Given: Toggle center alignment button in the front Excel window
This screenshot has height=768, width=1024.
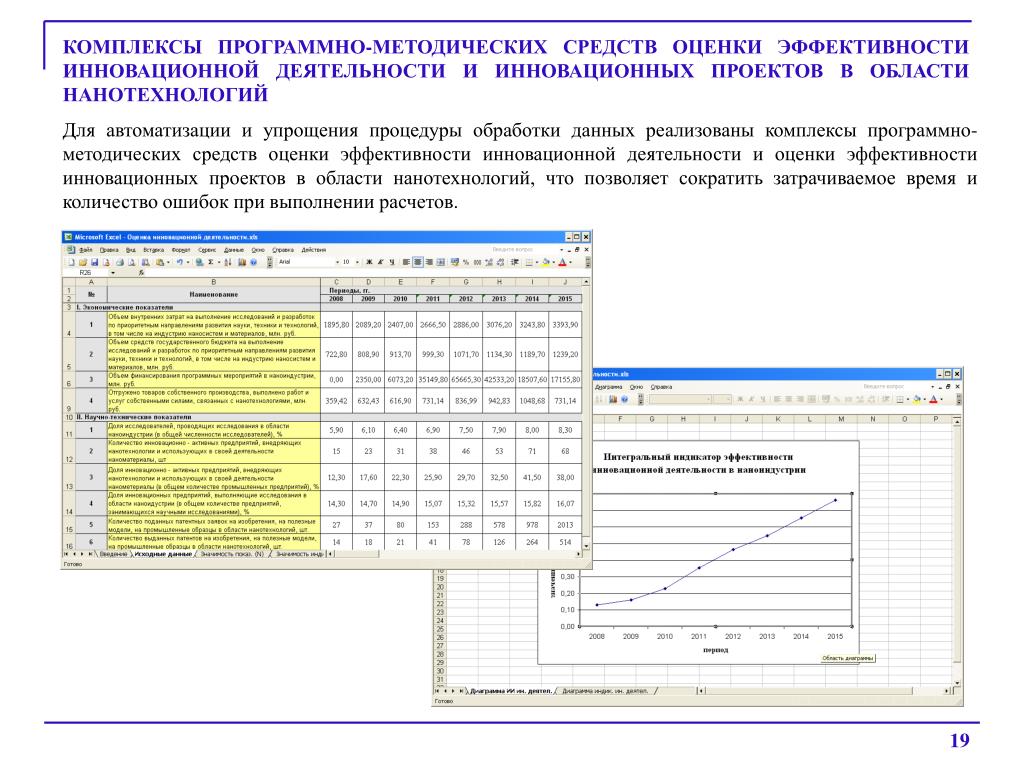Looking at the screenshot, I should pyautogui.click(x=418, y=262).
